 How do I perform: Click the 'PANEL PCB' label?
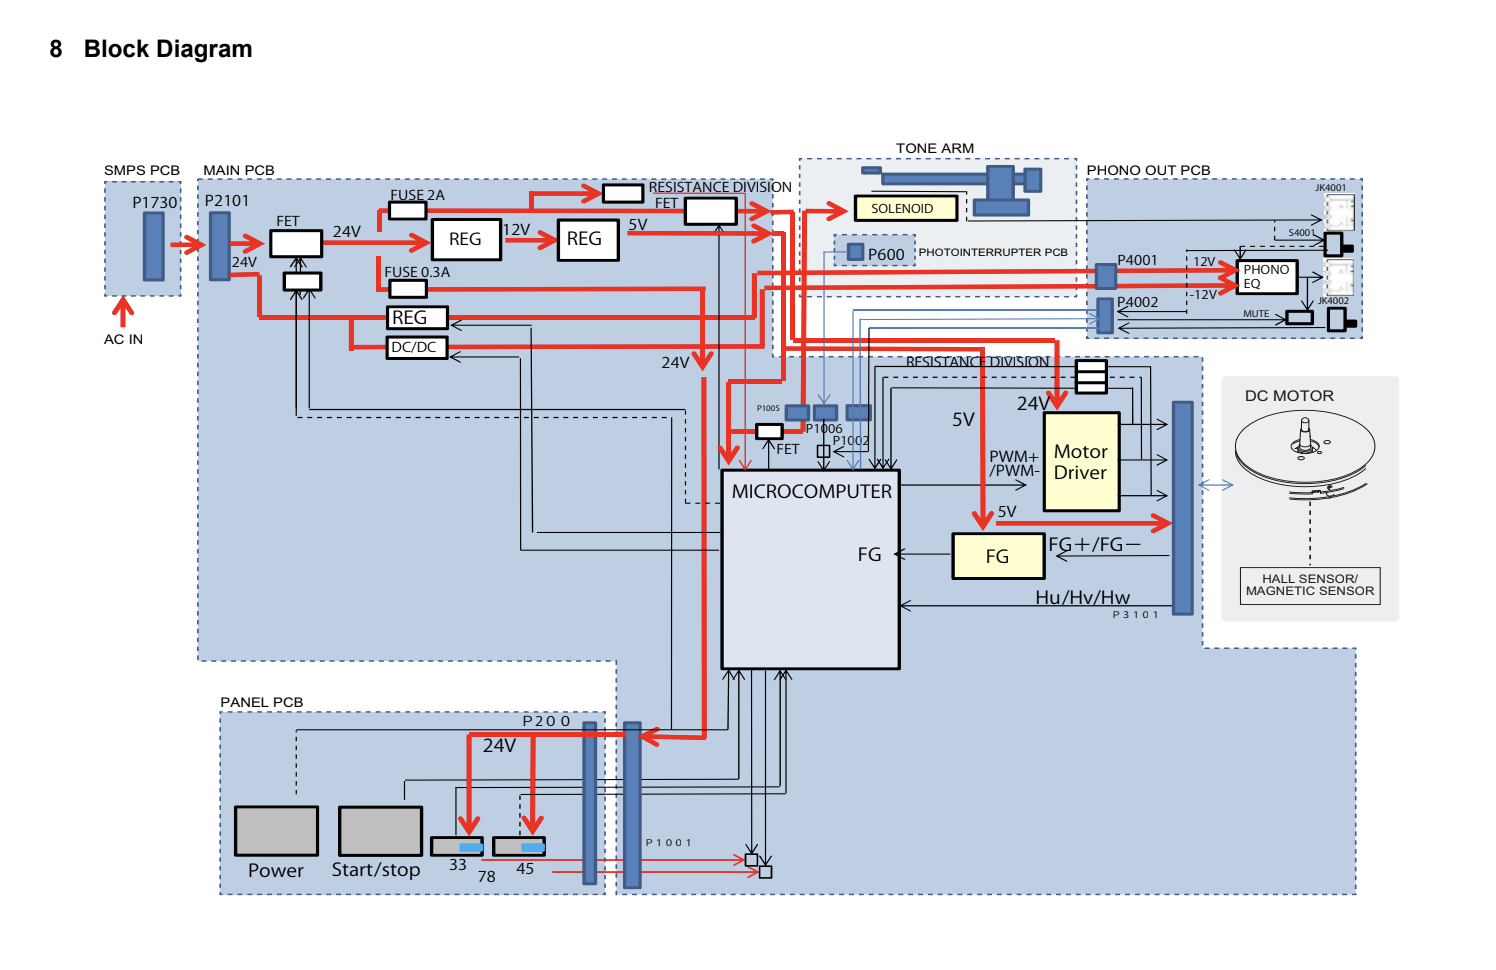(262, 702)
